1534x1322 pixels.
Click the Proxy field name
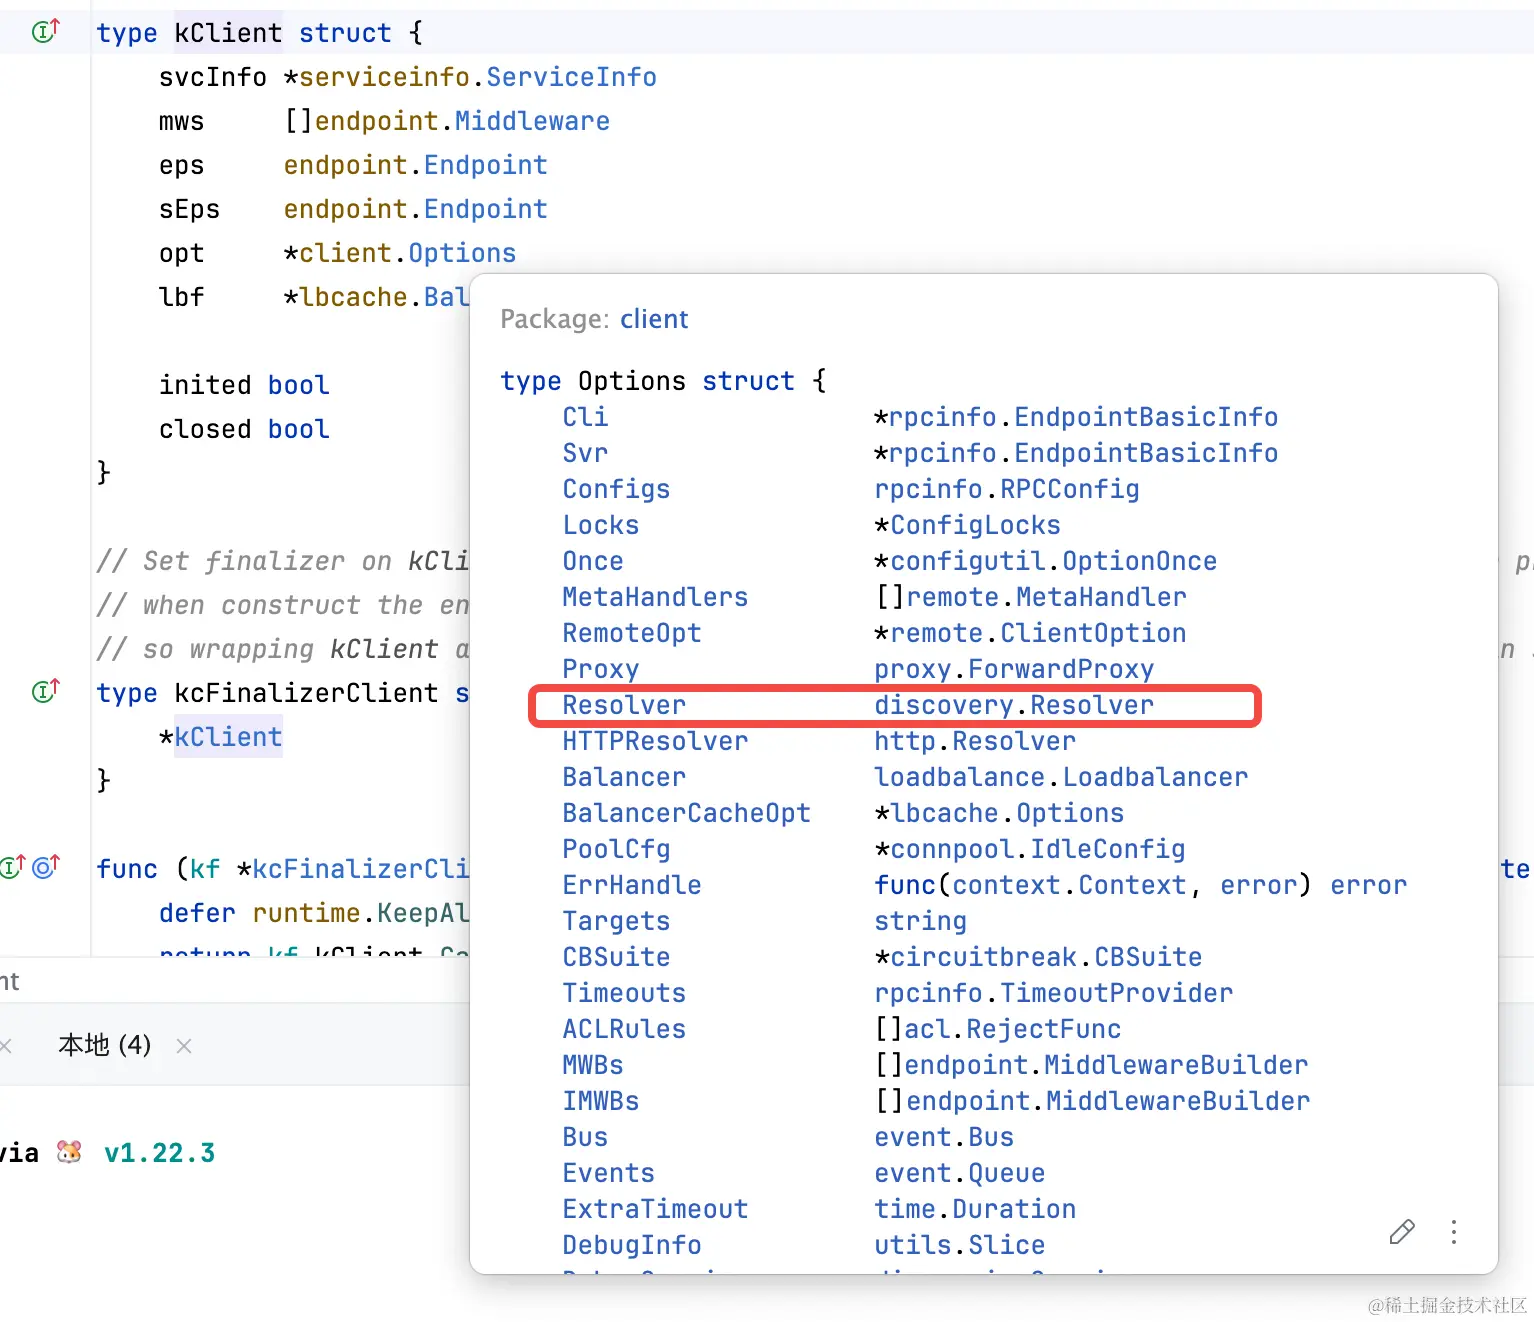click(x=601, y=669)
